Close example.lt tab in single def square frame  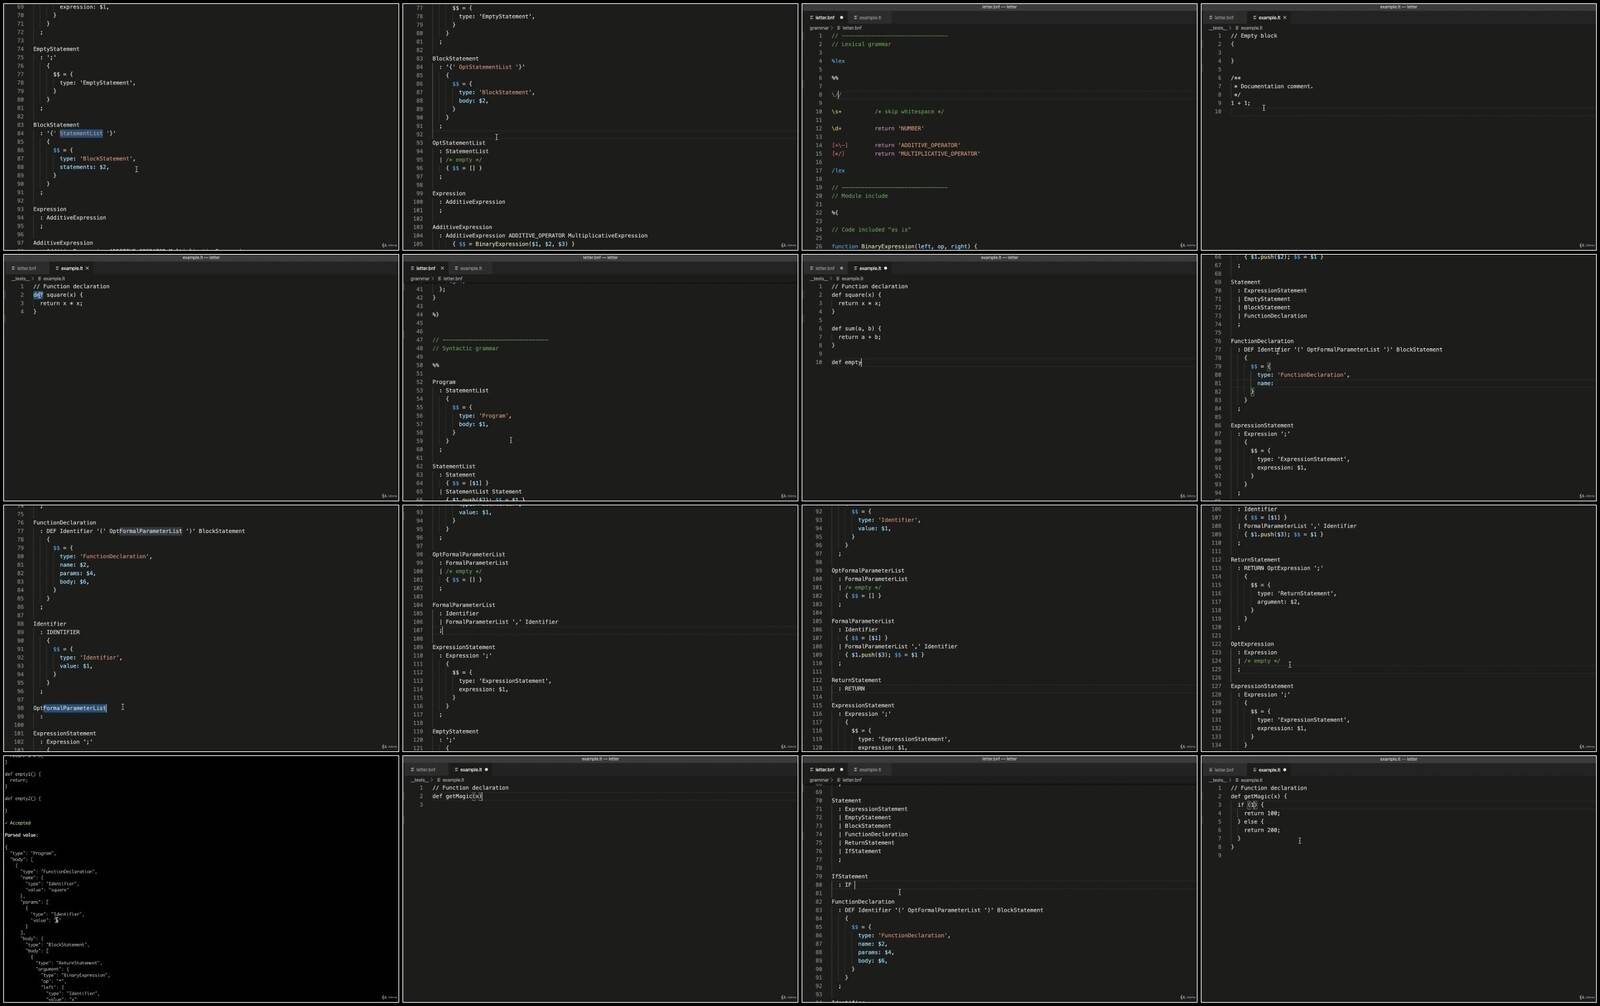87,268
